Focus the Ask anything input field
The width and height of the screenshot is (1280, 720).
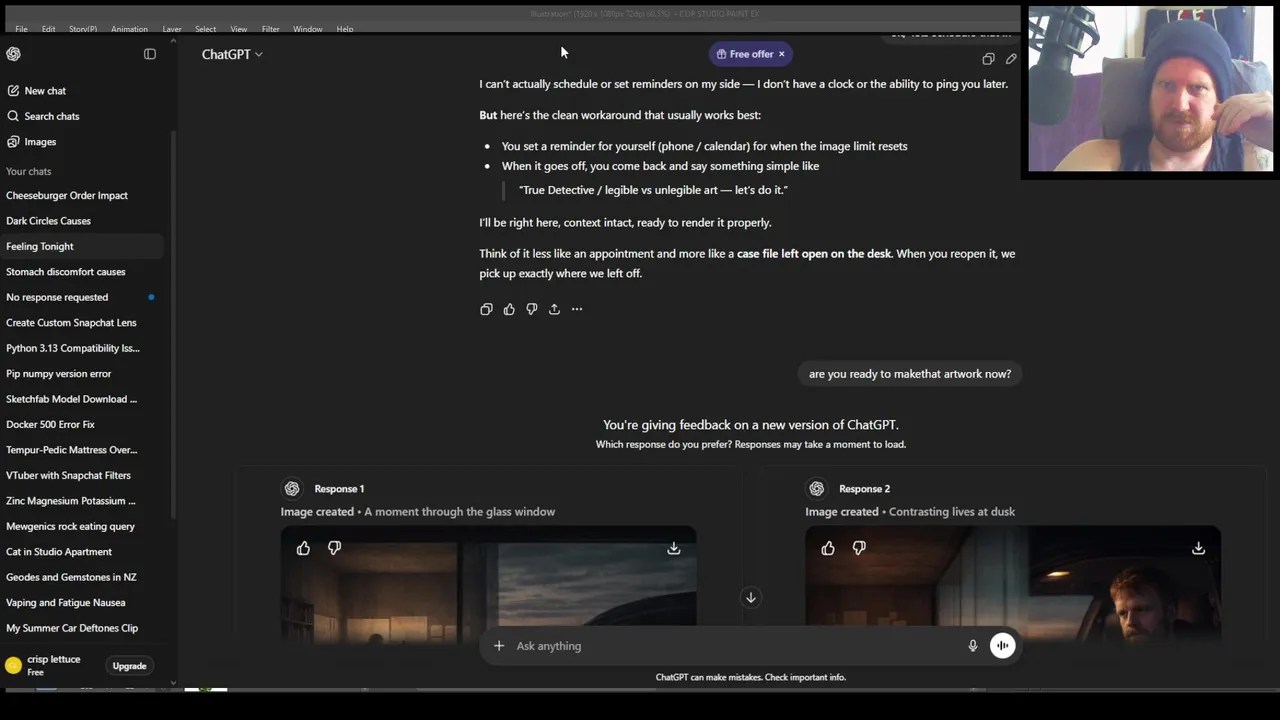(735, 646)
